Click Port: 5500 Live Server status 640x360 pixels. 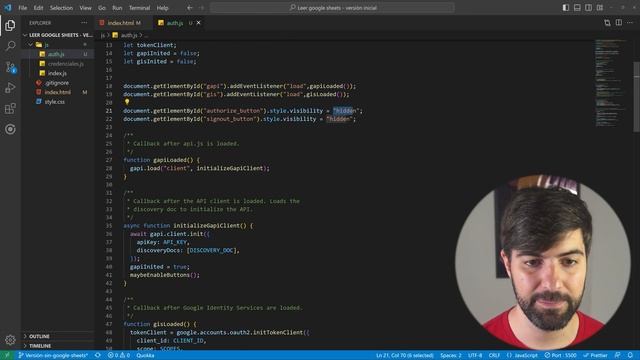pos(560,355)
